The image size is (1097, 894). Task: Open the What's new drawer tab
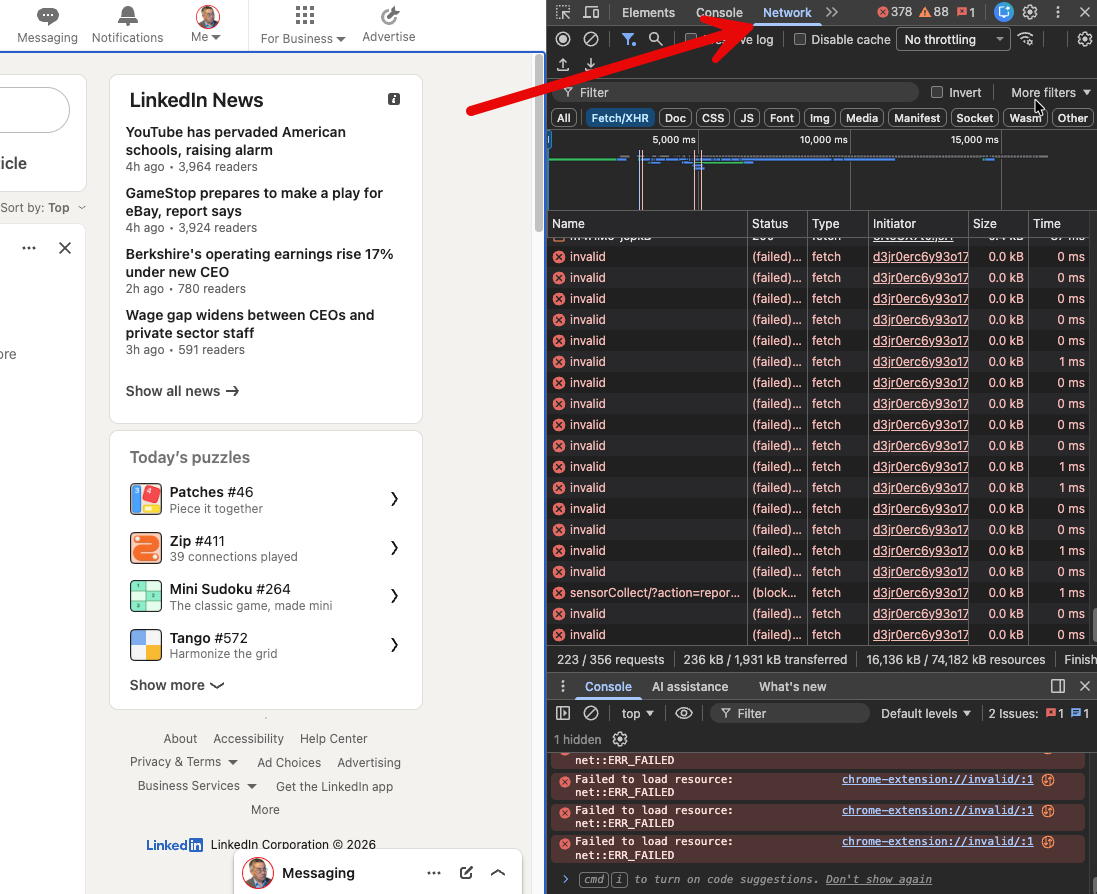793,687
